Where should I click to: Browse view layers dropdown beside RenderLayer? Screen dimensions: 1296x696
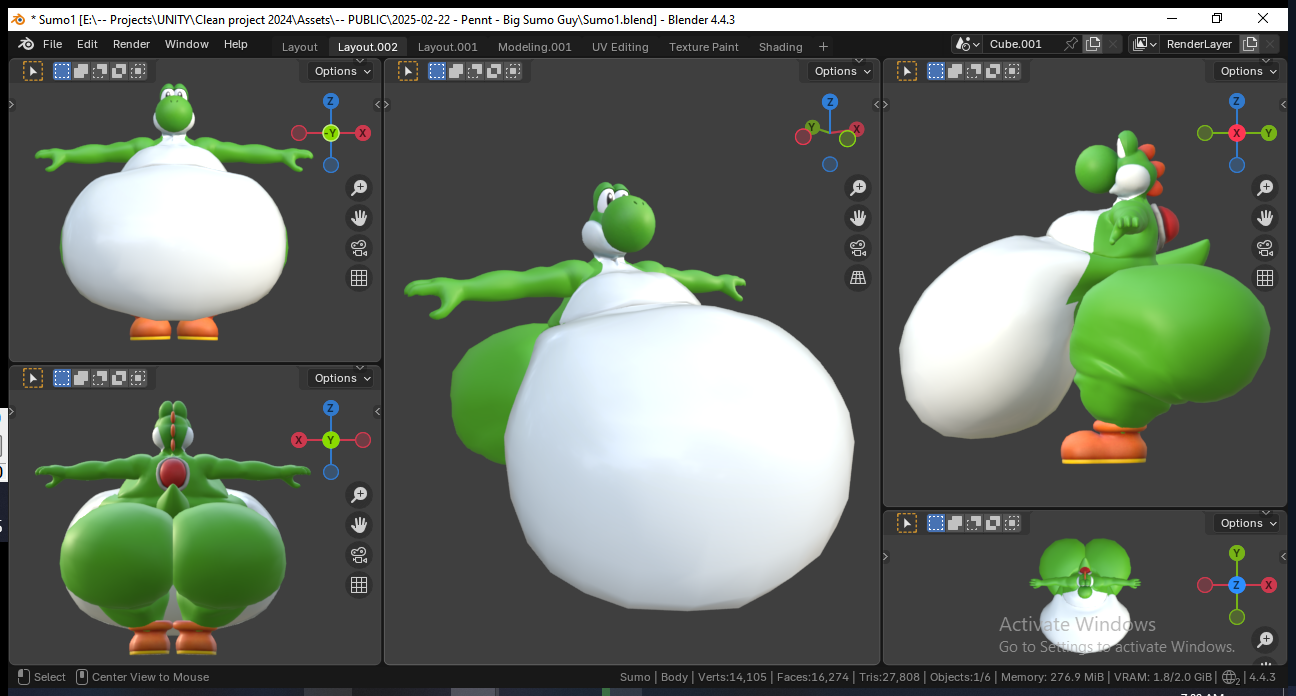point(1145,44)
